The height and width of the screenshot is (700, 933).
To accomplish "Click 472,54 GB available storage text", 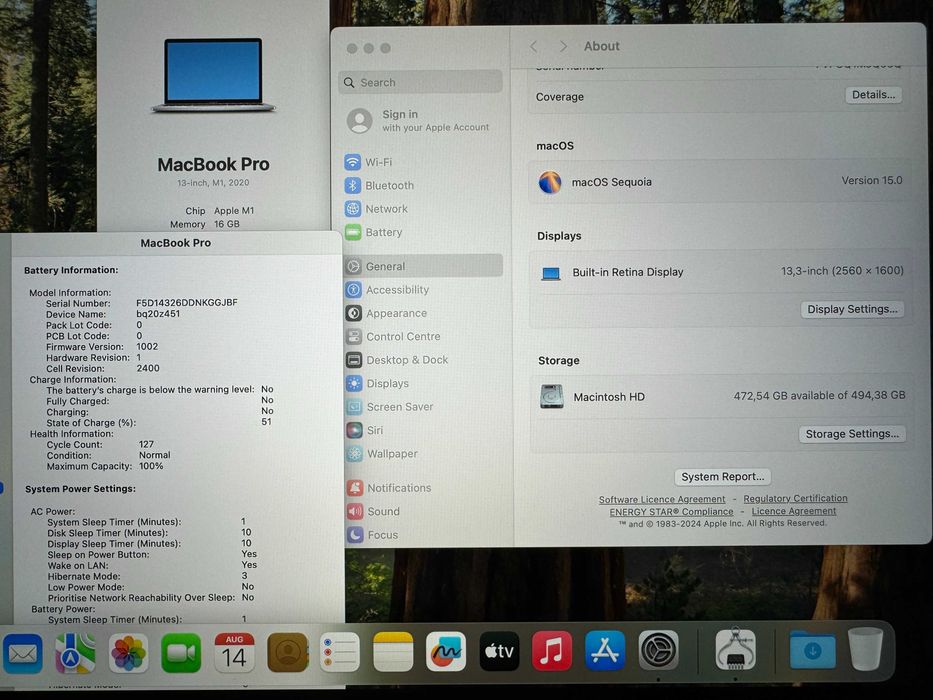I will click(x=819, y=396).
